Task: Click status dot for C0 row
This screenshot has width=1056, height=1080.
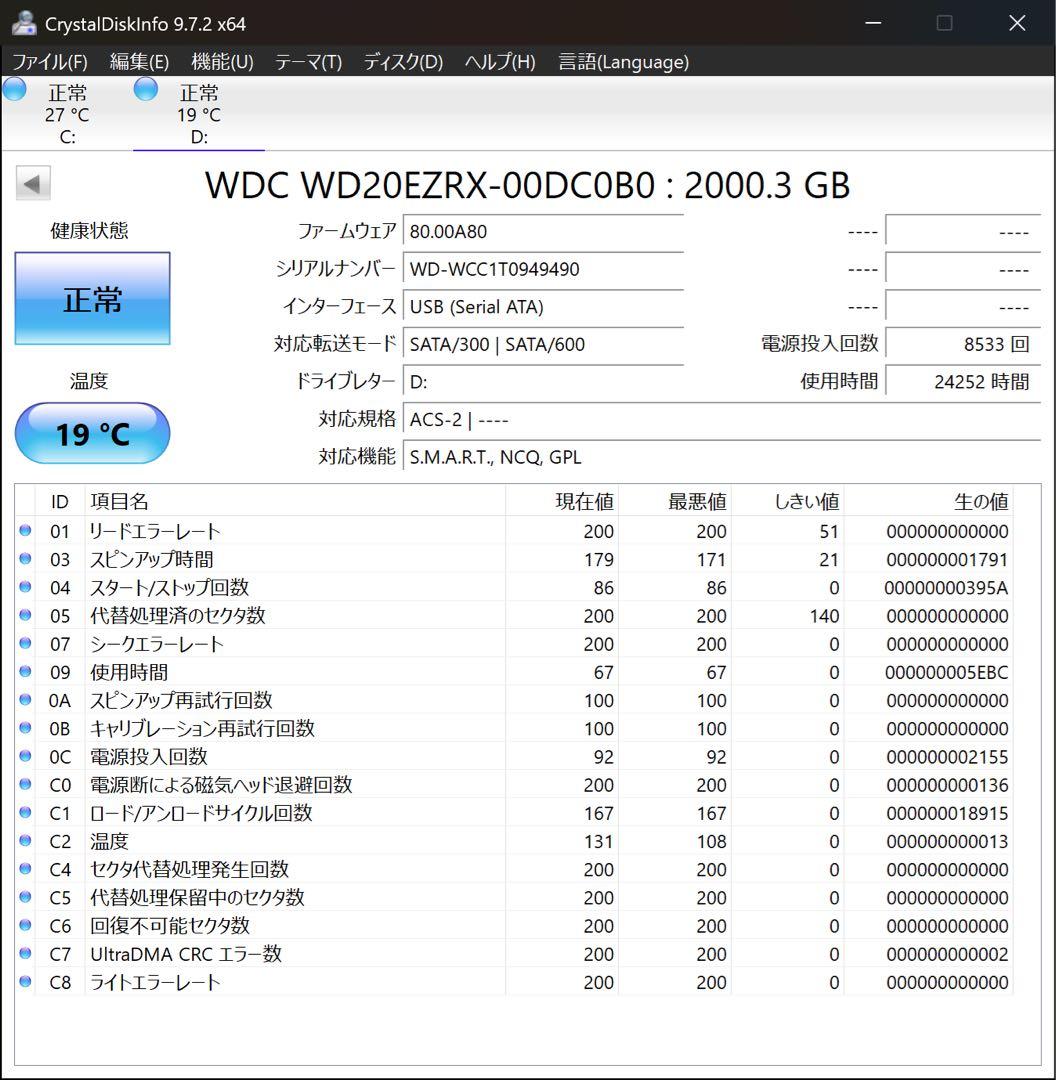Action: click(x=25, y=785)
